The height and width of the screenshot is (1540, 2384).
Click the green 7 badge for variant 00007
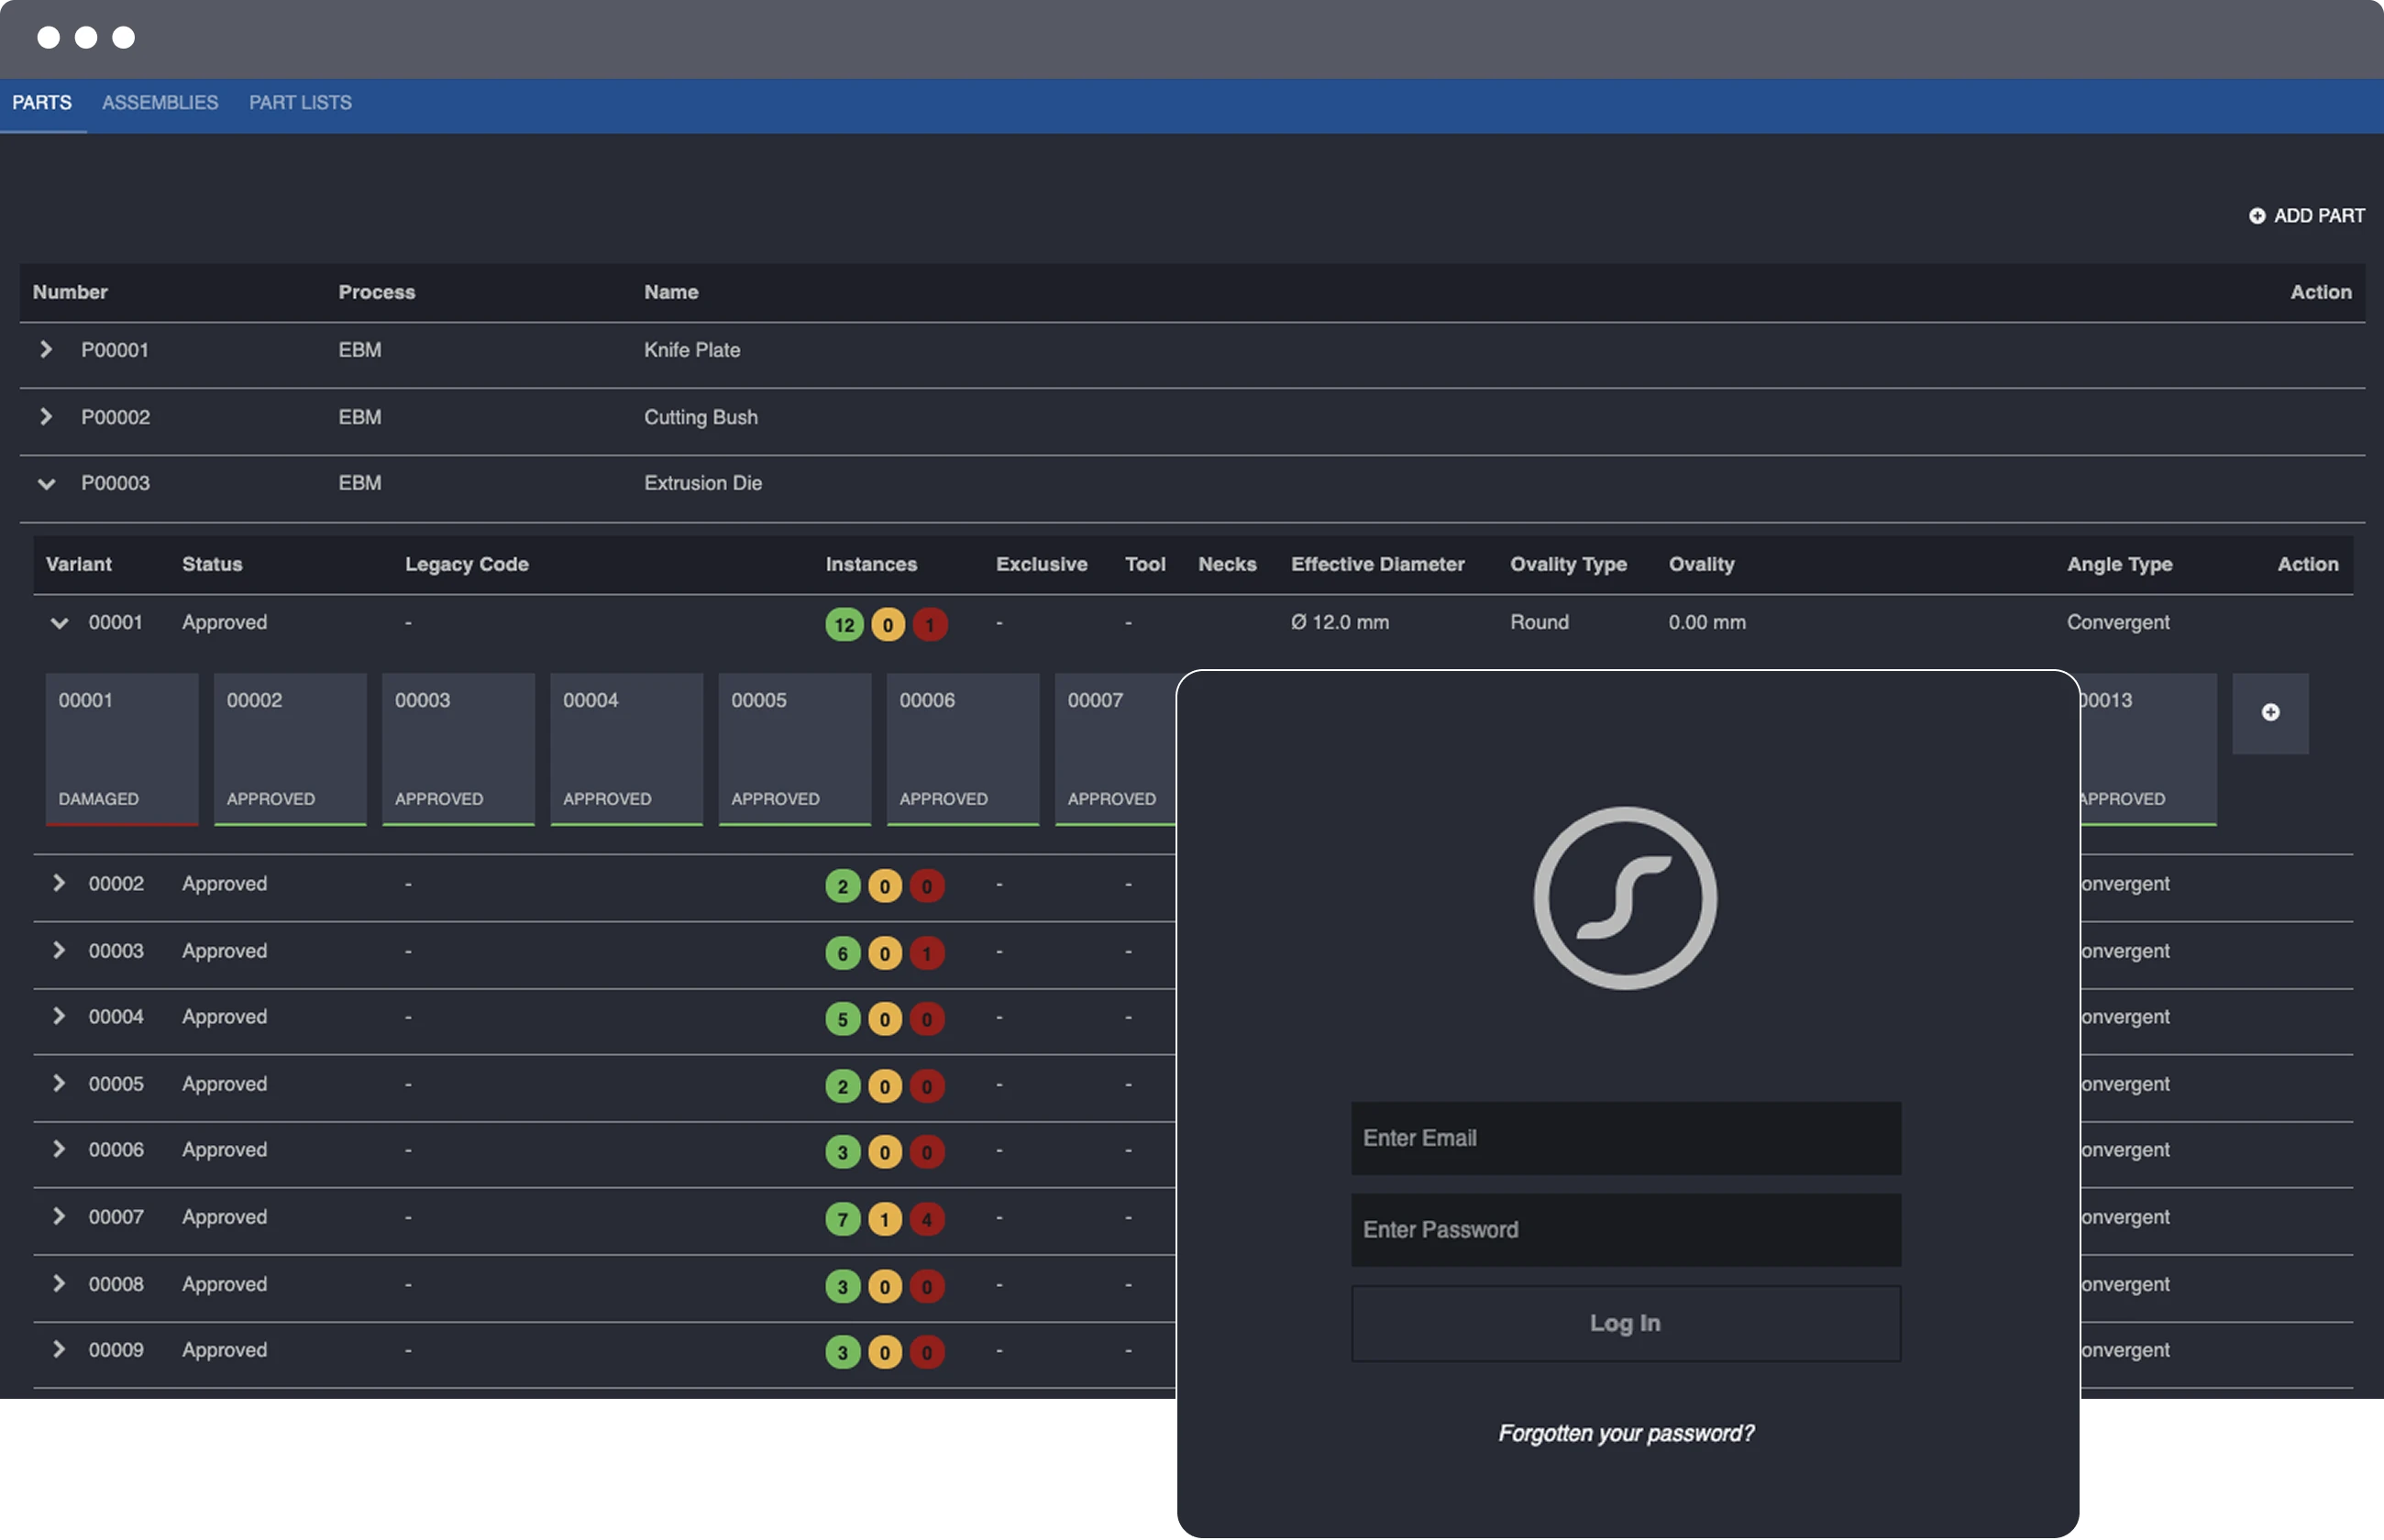tap(843, 1219)
